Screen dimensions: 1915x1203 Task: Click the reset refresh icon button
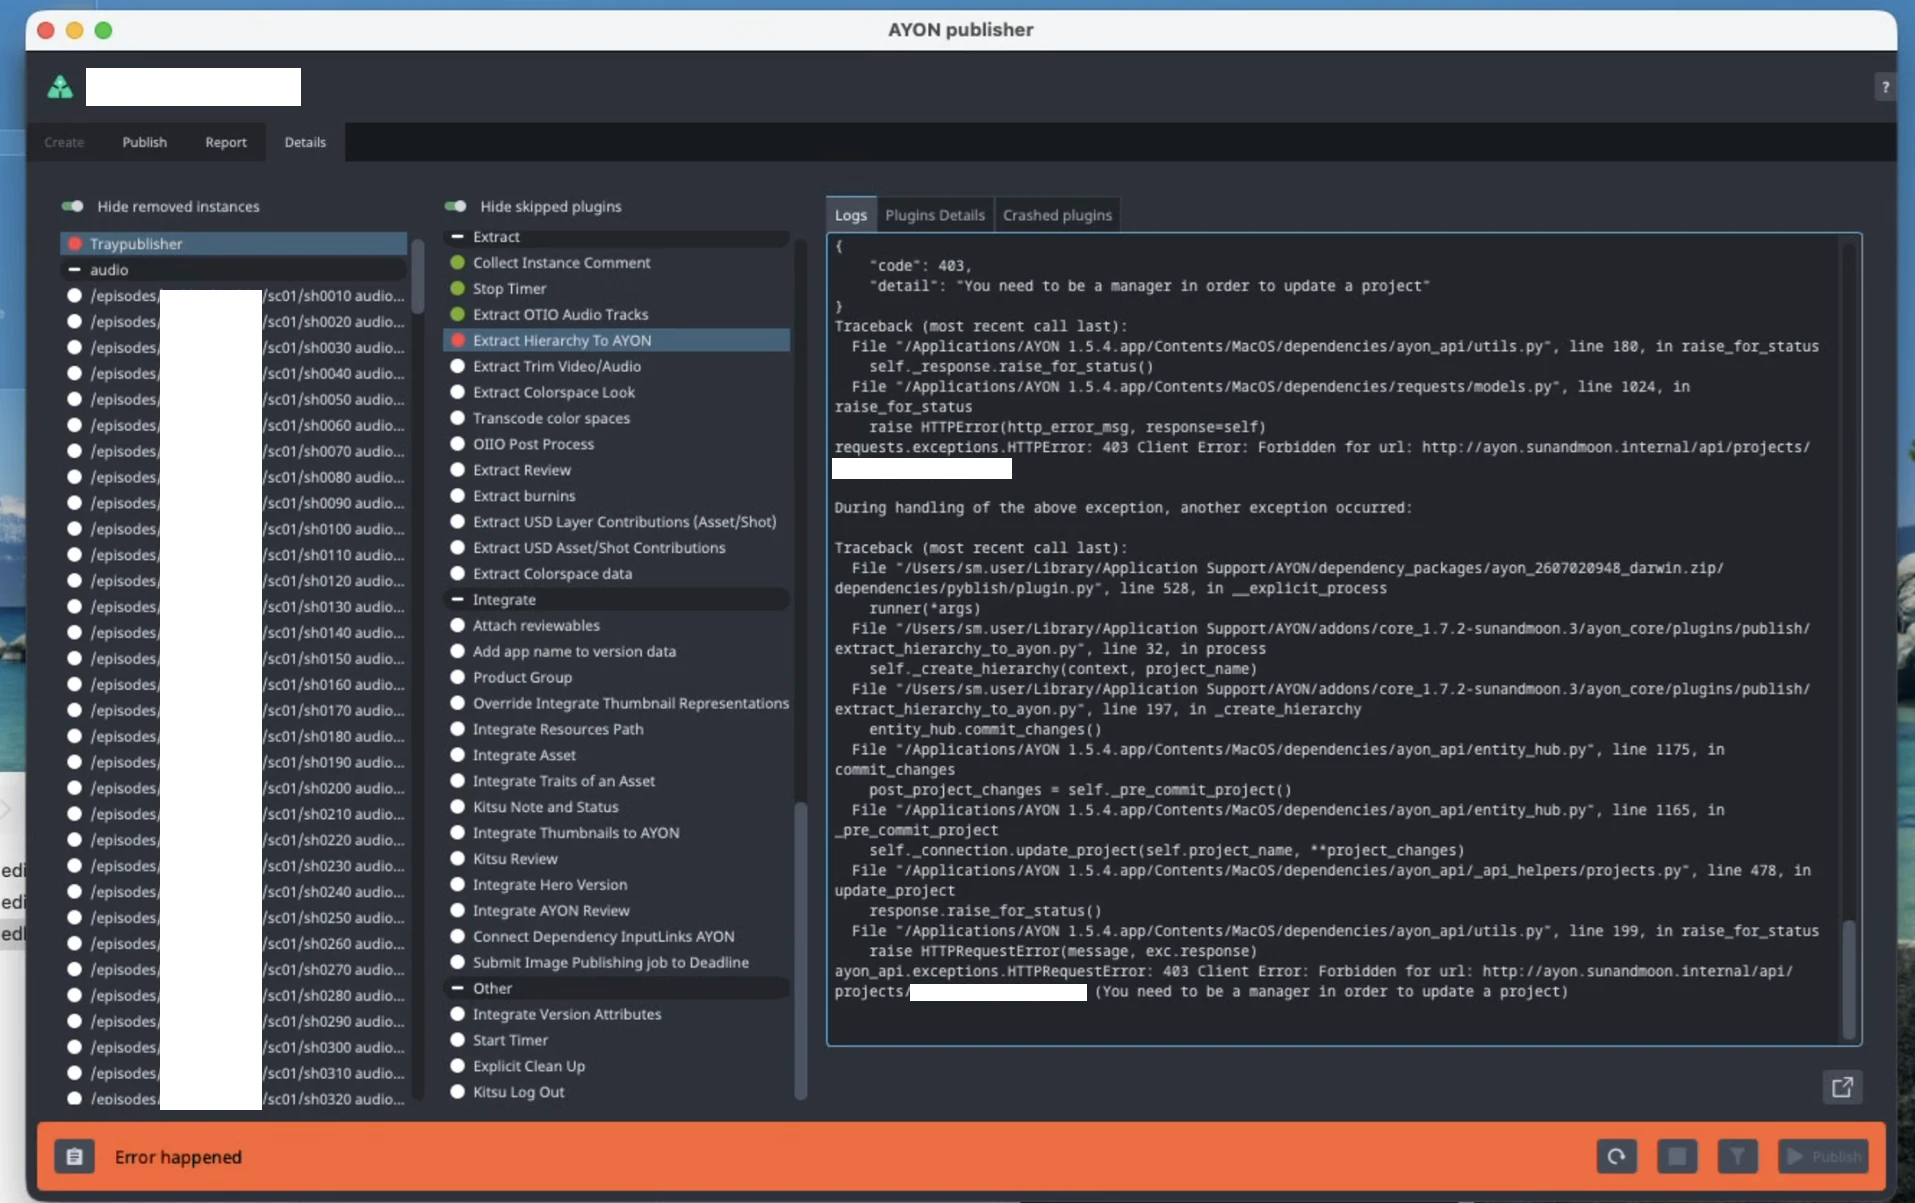[1616, 1157]
